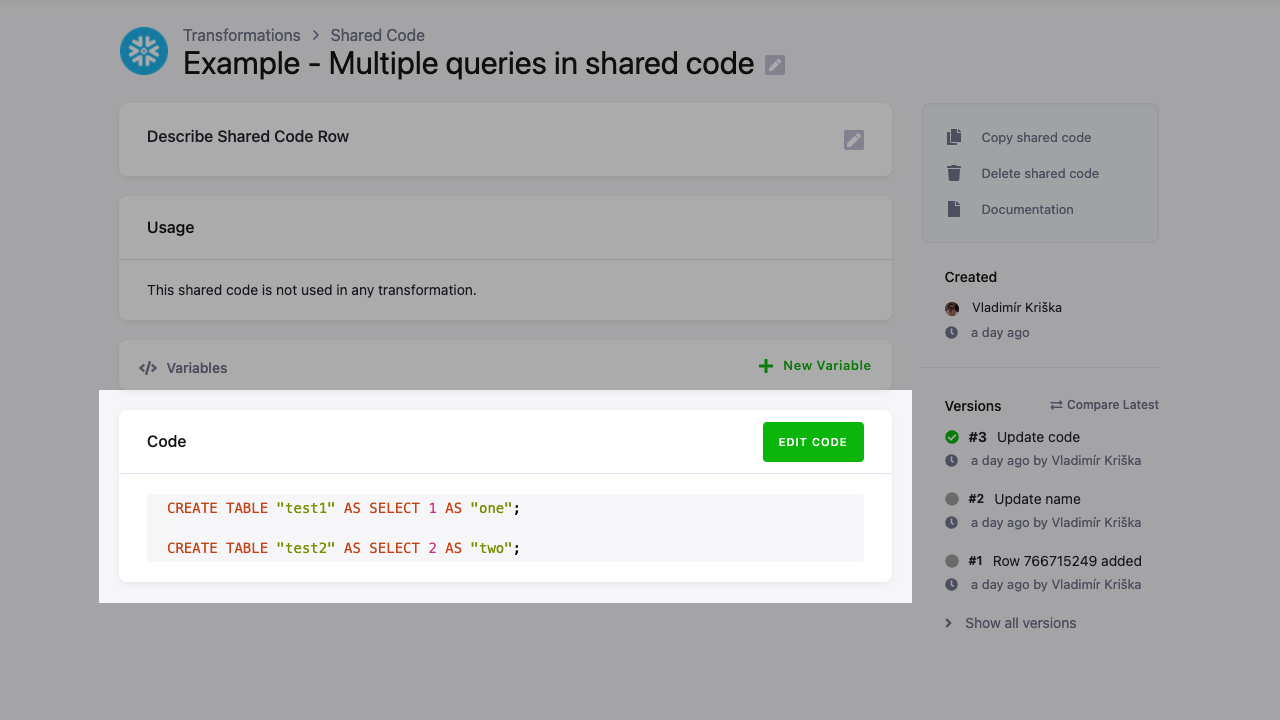Click the code brackets icon beside Variables

point(148,367)
